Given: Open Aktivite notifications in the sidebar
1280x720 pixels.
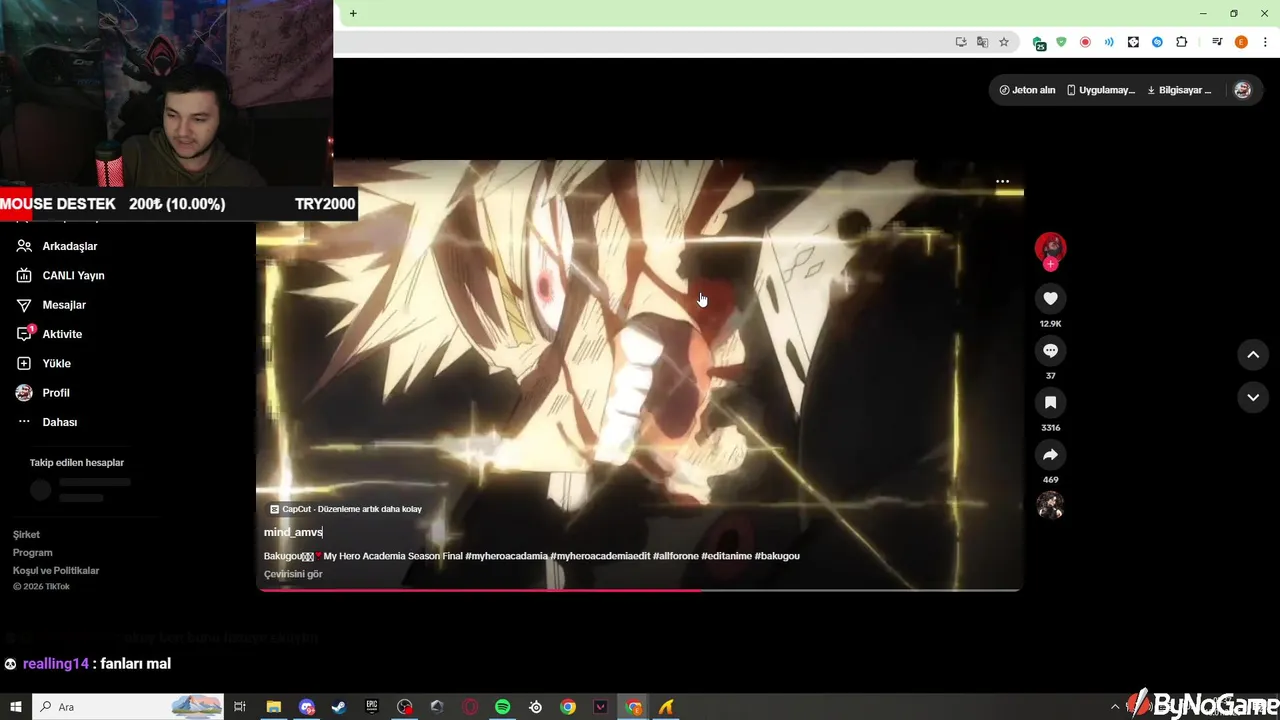Looking at the screenshot, I should pyautogui.click(x=49, y=334).
